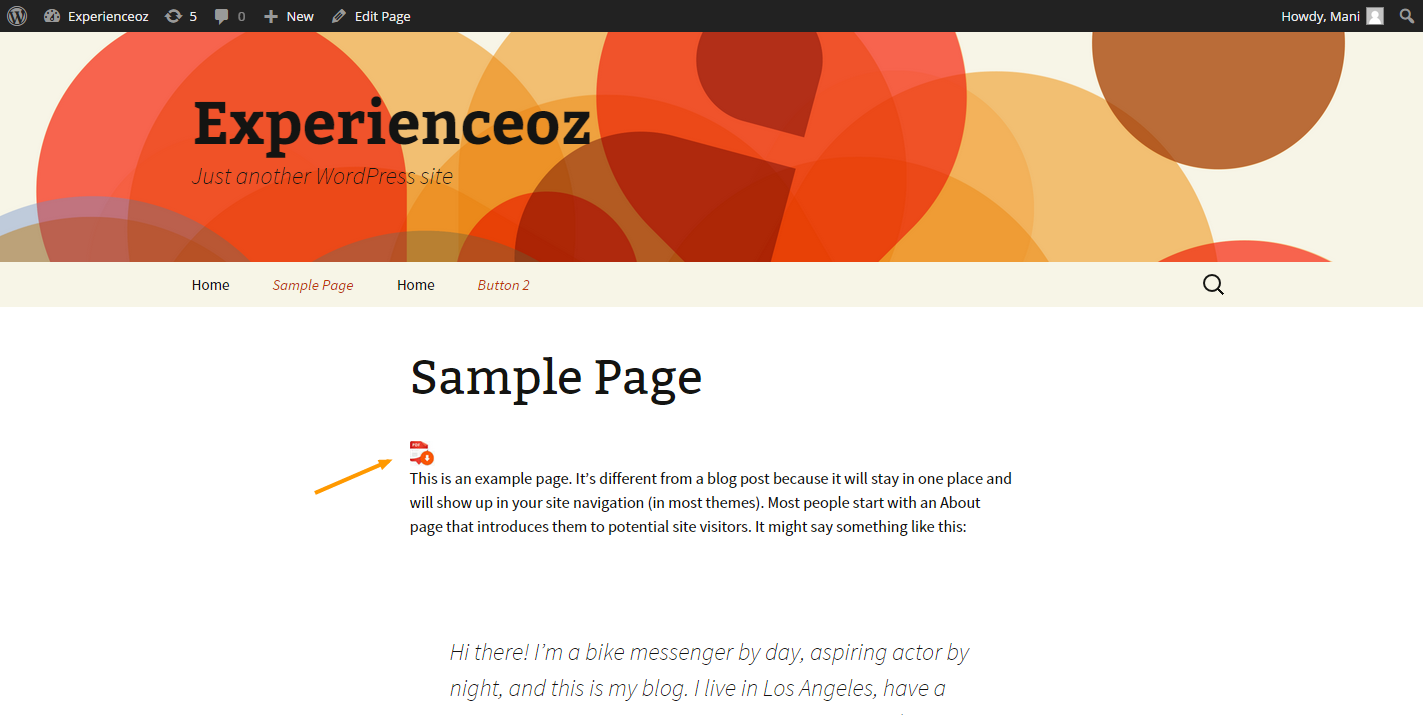
Task: Click the user avatar in the admin bar
Action: pos(1375,16)
